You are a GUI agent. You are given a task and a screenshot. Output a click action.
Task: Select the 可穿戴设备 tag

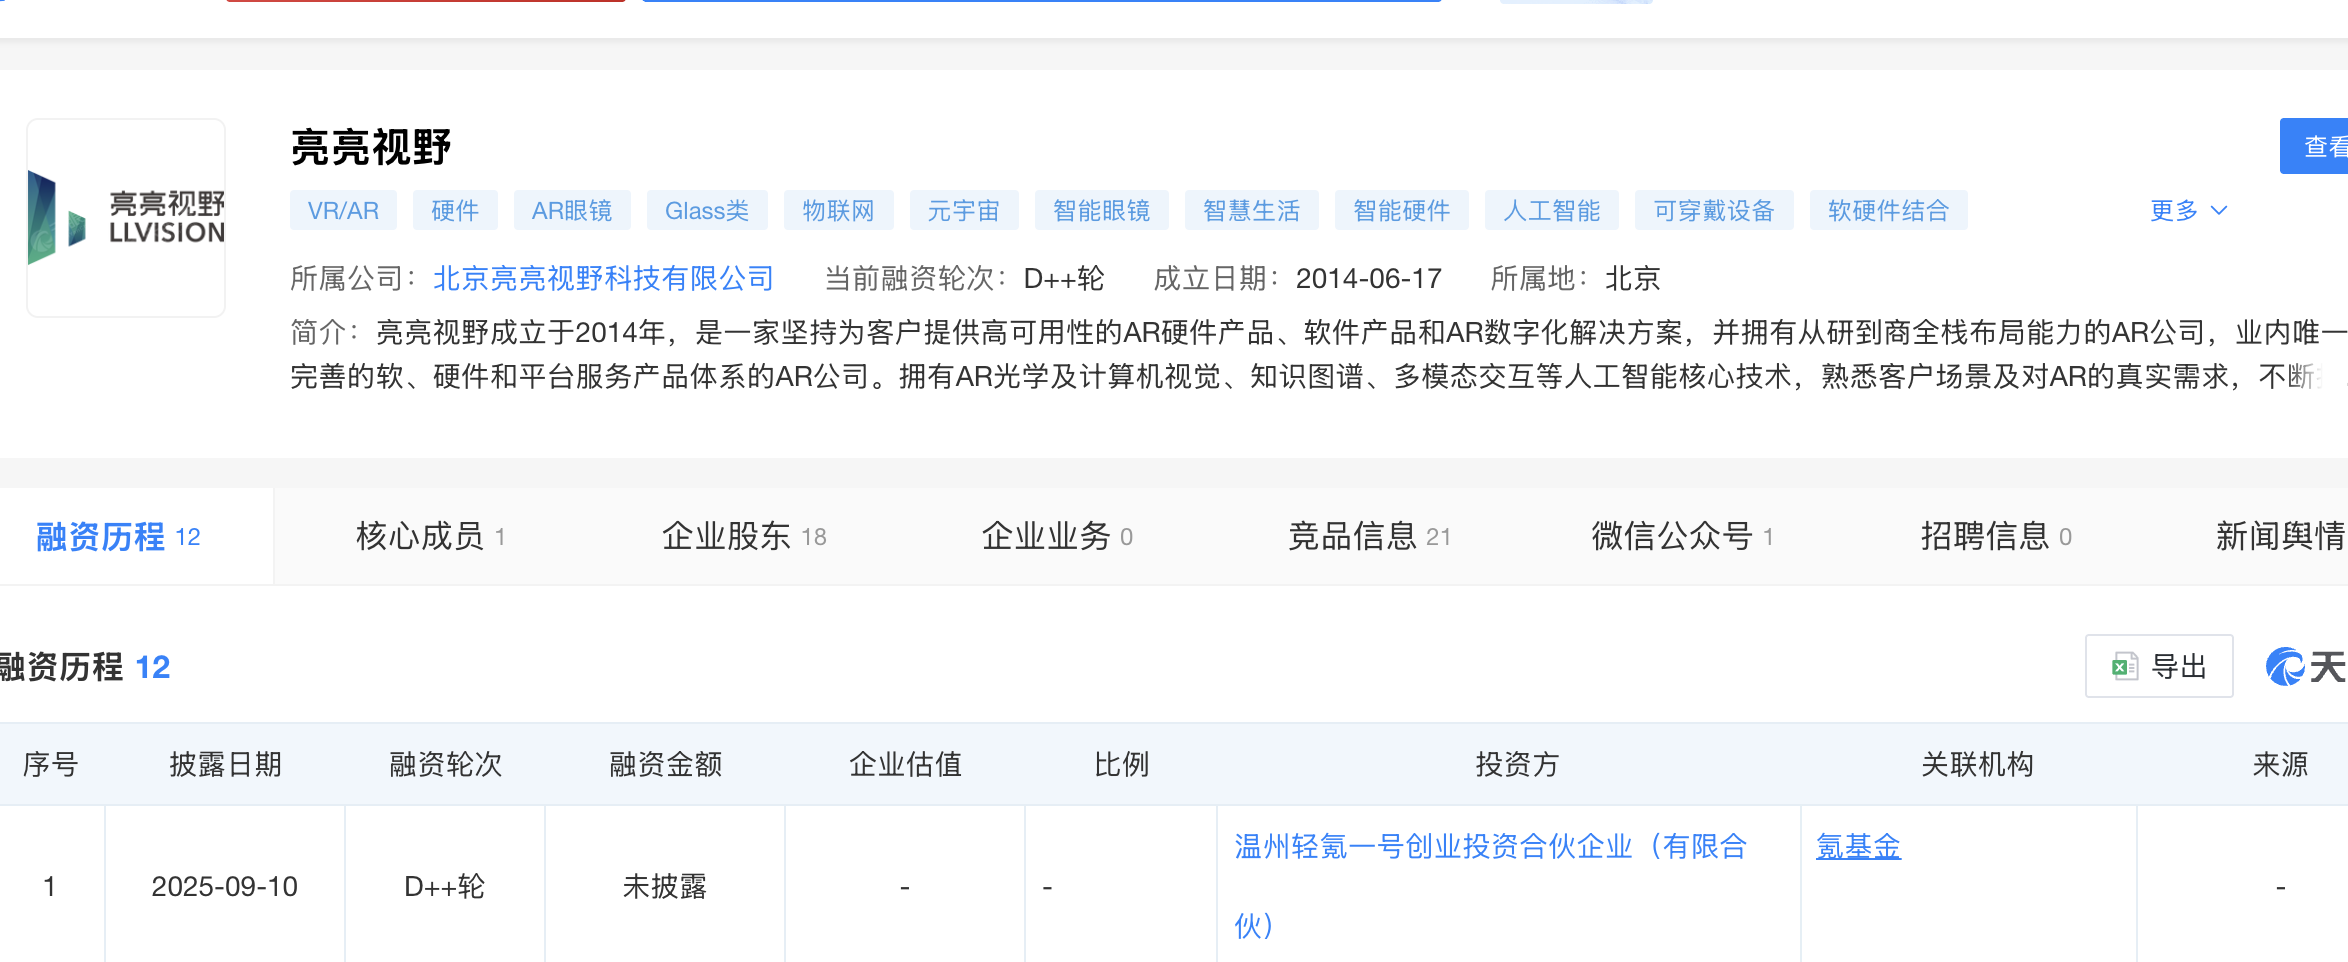[1714, 211]
